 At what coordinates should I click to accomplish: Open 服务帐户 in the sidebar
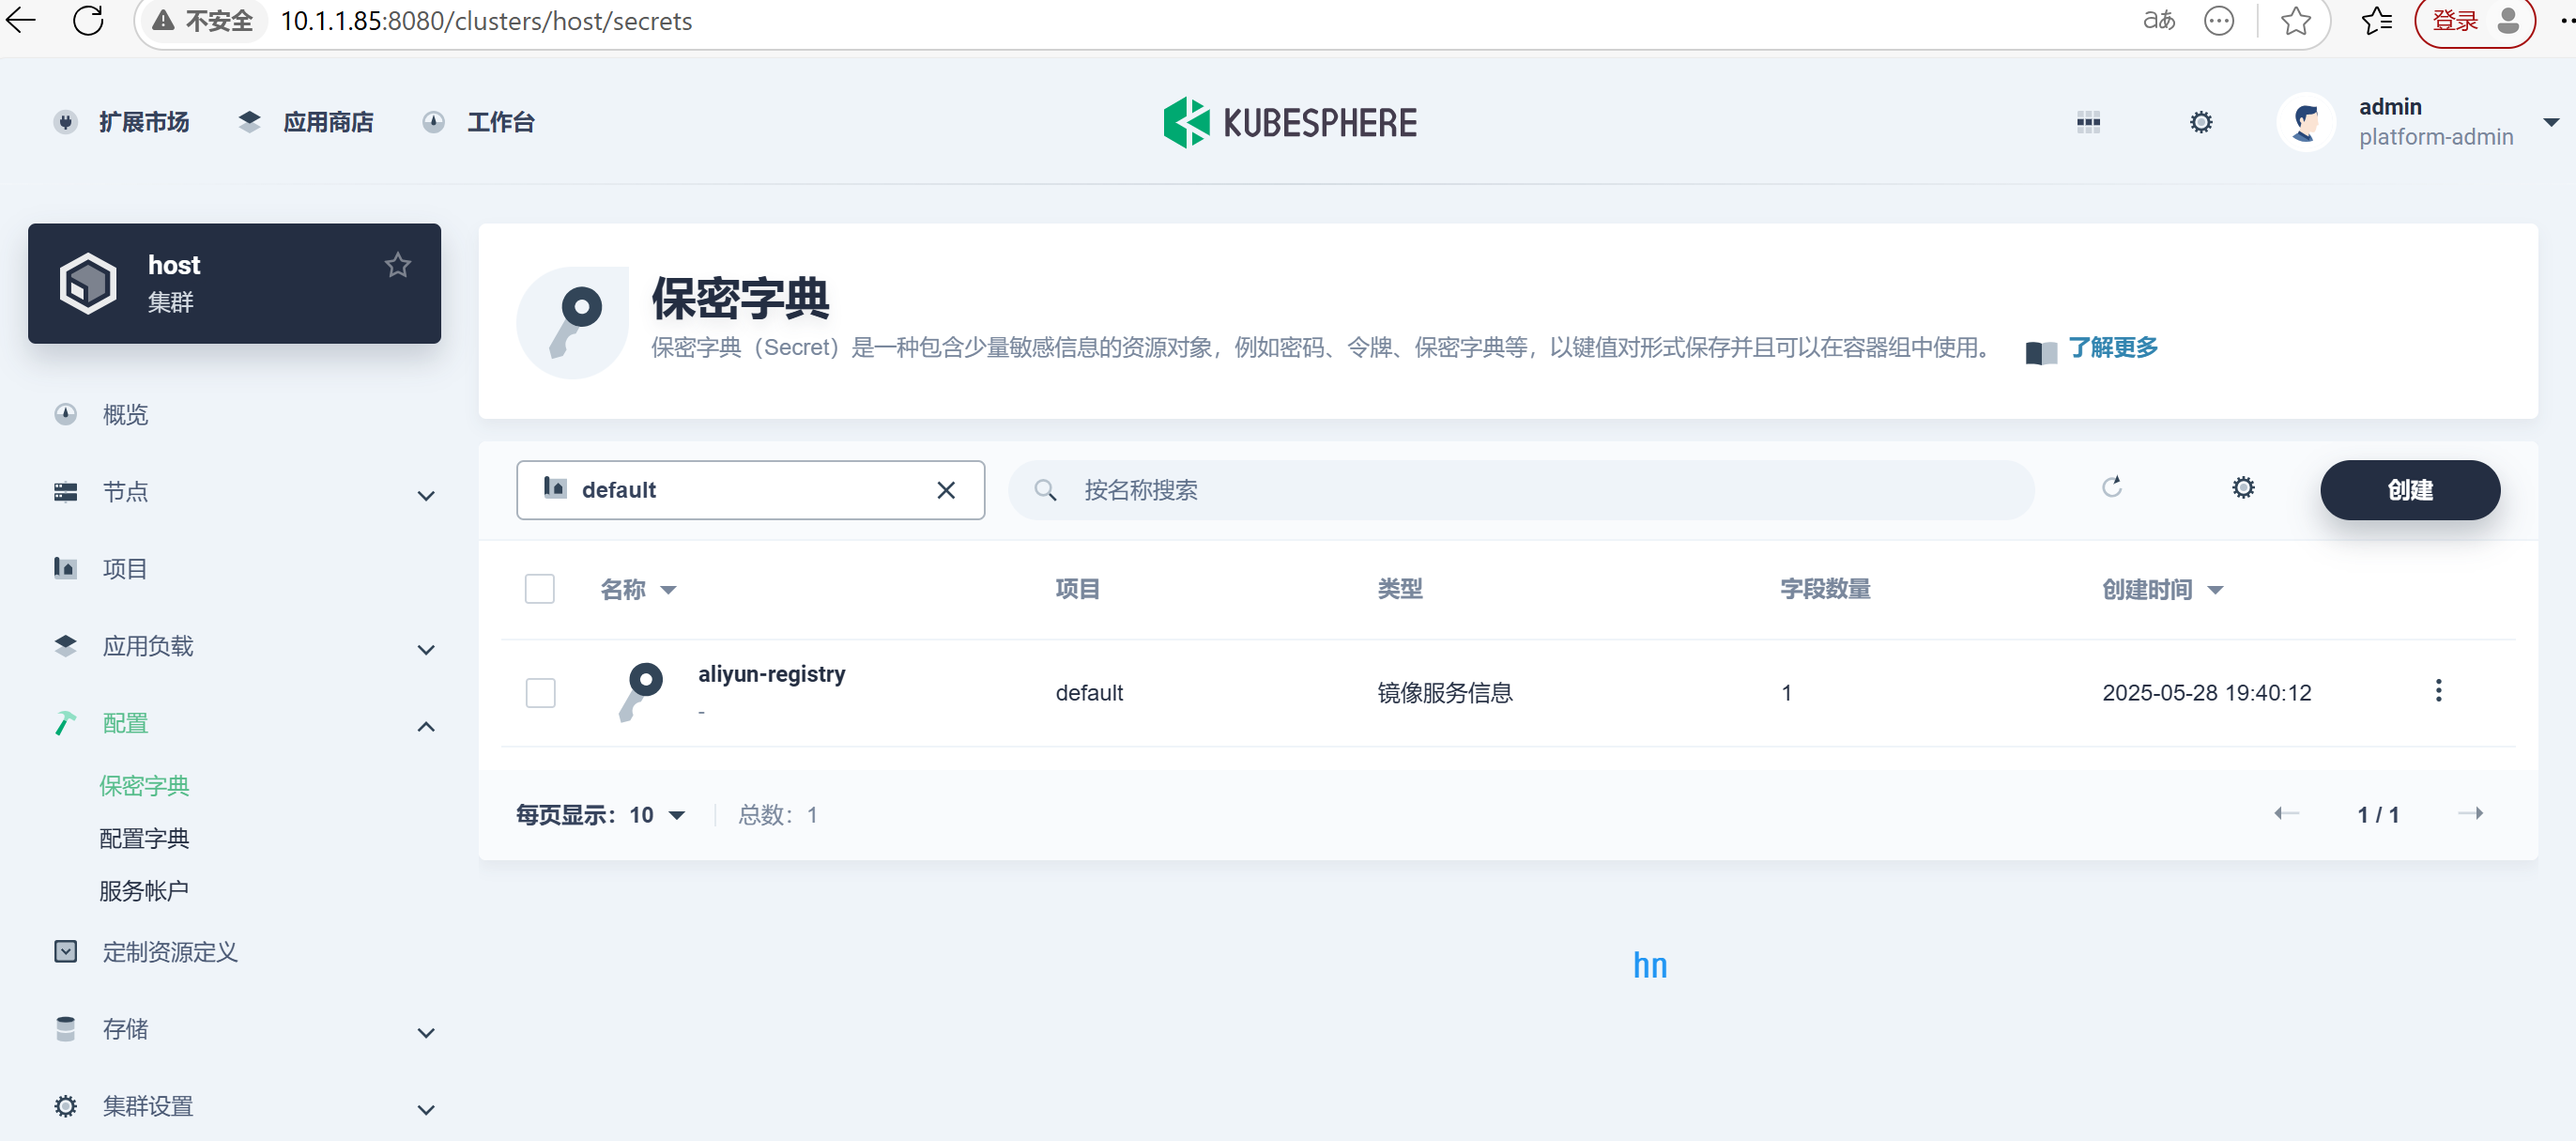144,890
